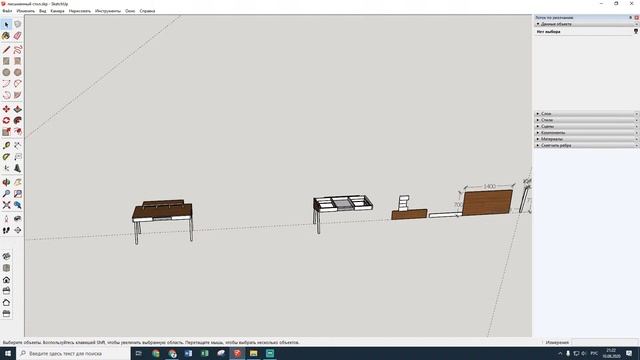Image resolution: width=640 pixels, height=360 pixels.
Task: Switch to Excel in the taskbar
Action: 204,353
